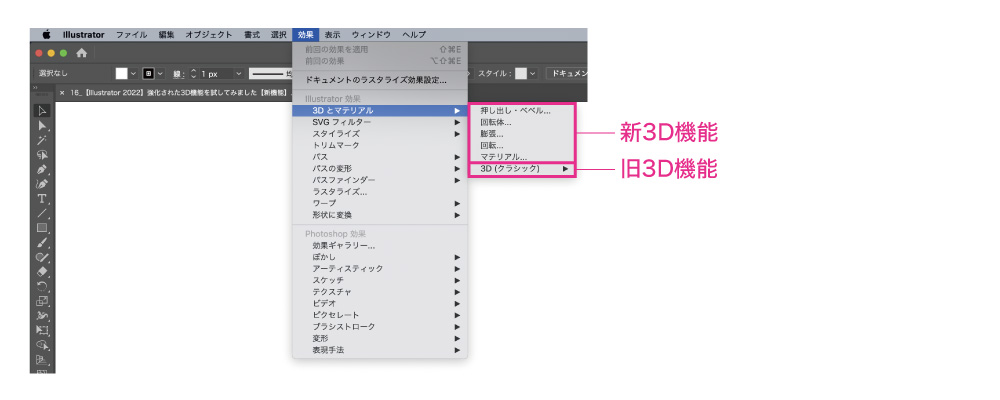Screen dimensions: 1000x400
Task: Open the 表示 menu
Action: [332, 34]
